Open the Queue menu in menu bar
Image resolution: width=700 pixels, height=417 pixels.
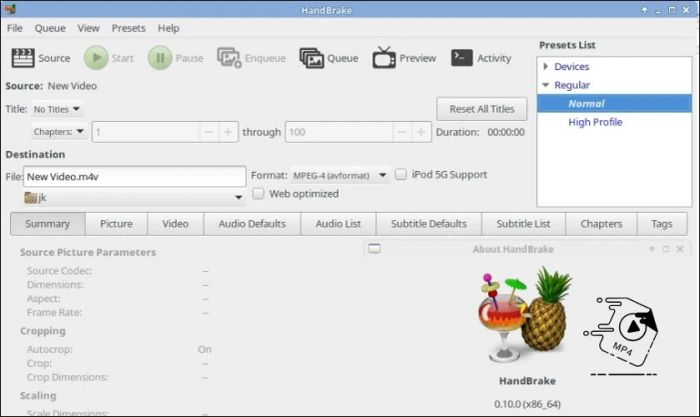pyautogui.click(x=50, y=28)
